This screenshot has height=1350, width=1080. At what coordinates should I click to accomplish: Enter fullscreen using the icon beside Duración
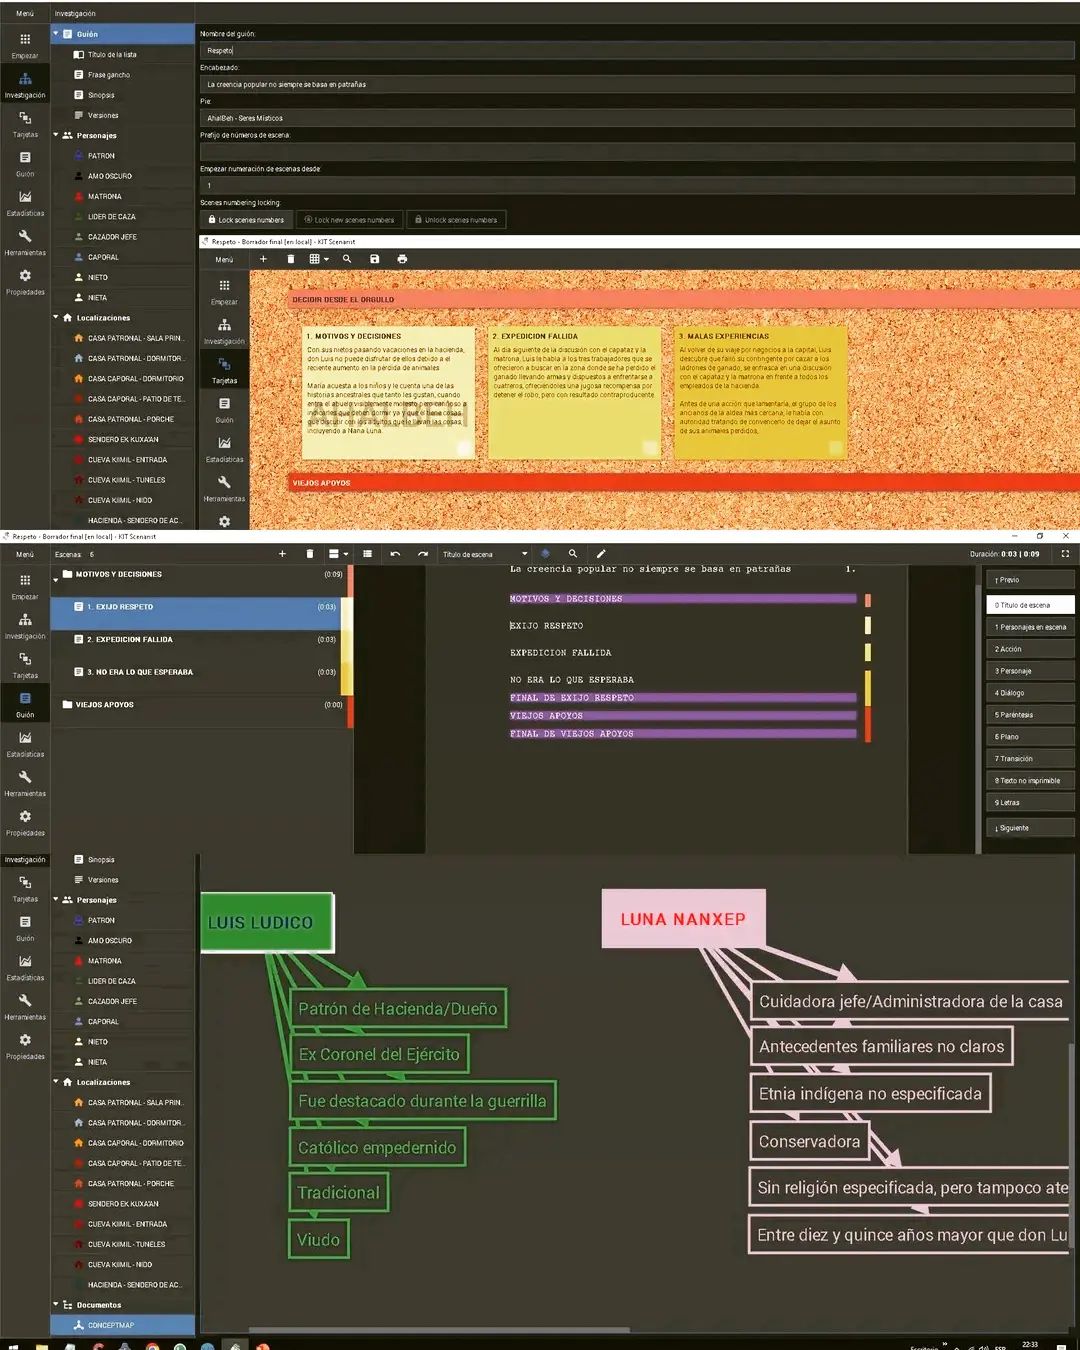pos(1065,554)
